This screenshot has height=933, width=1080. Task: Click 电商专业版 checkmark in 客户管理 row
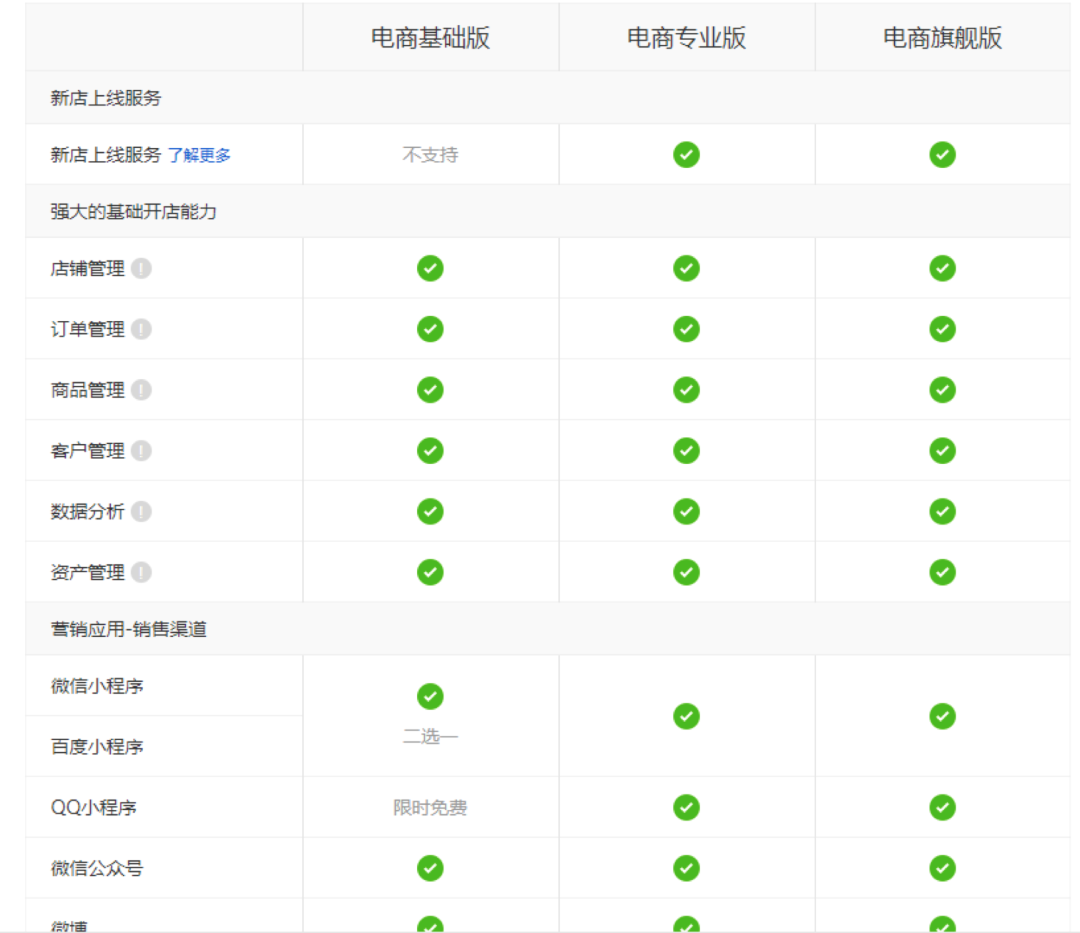pos(686,451)
